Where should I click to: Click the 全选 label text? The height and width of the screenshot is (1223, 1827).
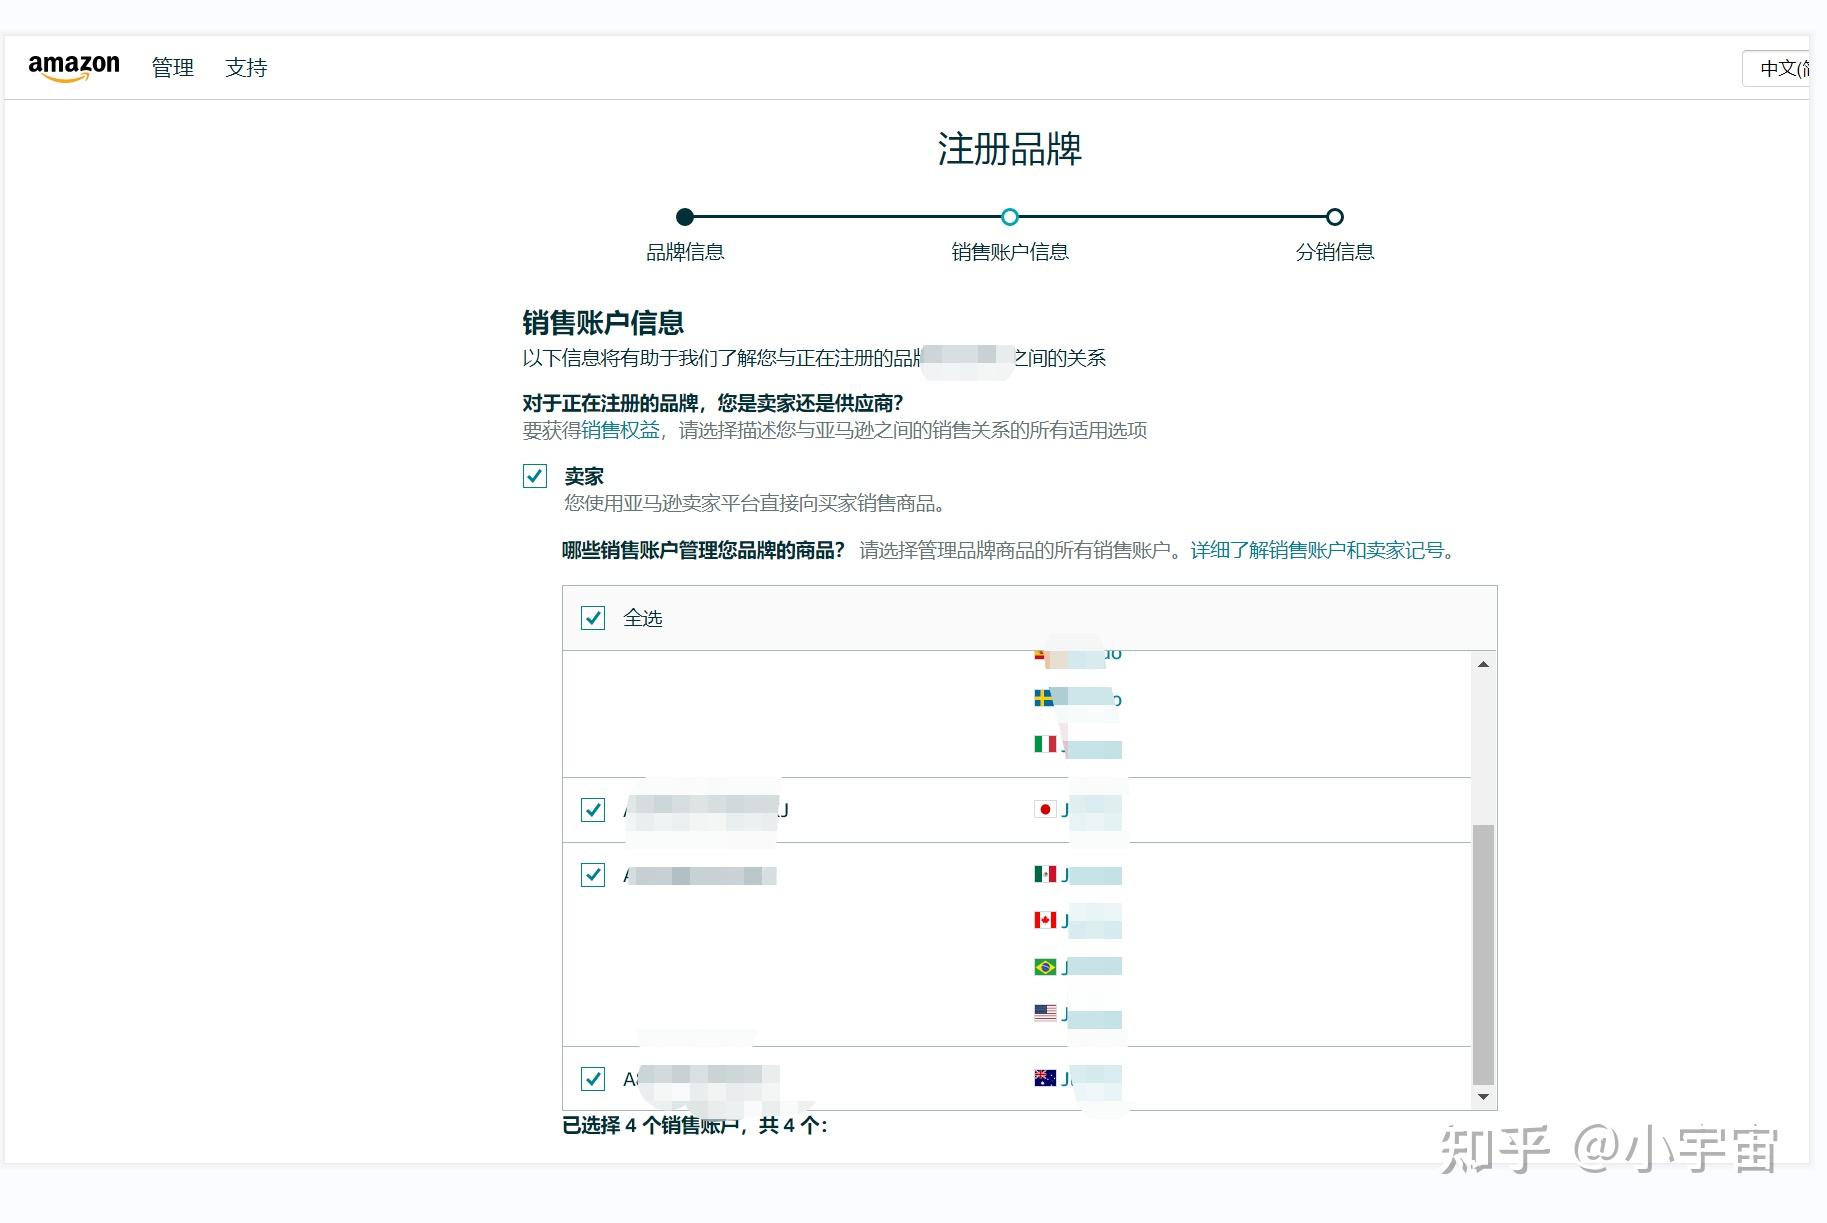(x=643, y=618)
